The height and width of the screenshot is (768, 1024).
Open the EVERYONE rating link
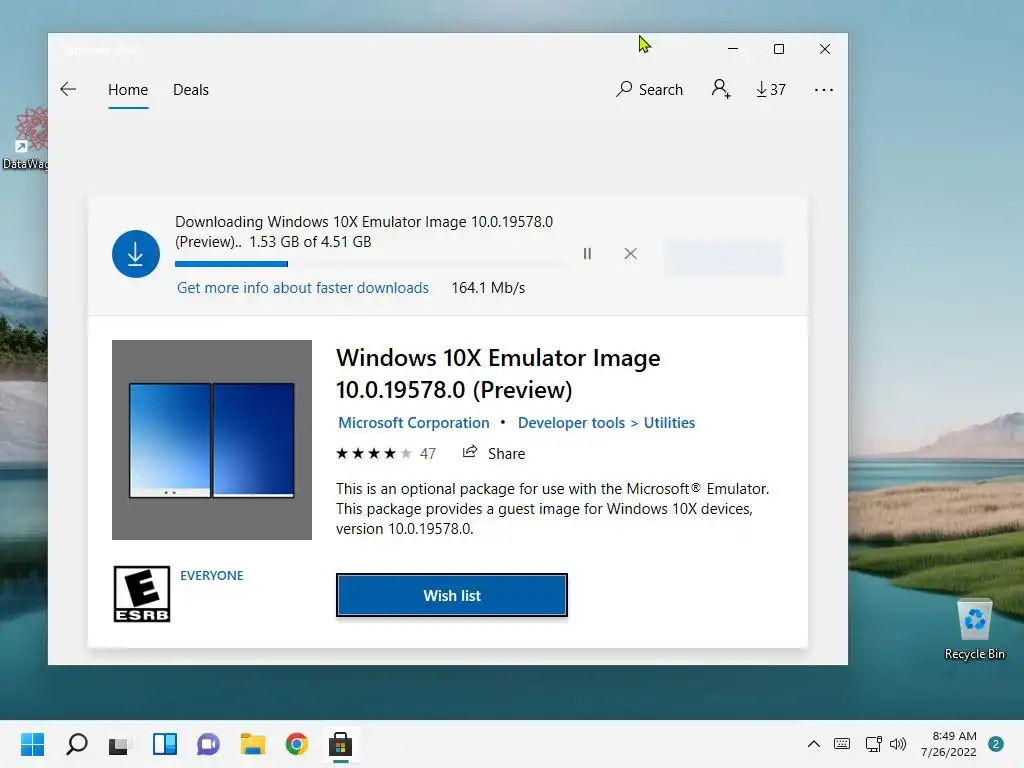tap(212, 575)
